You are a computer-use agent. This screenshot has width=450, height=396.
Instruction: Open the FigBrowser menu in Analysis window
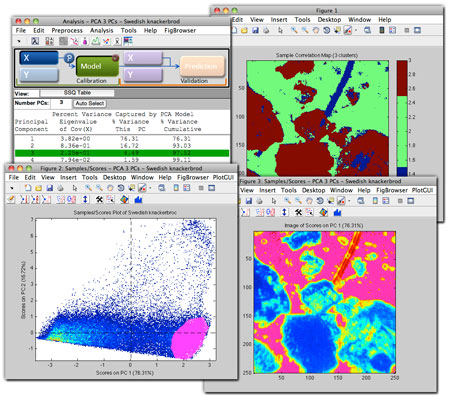[180, 30]
